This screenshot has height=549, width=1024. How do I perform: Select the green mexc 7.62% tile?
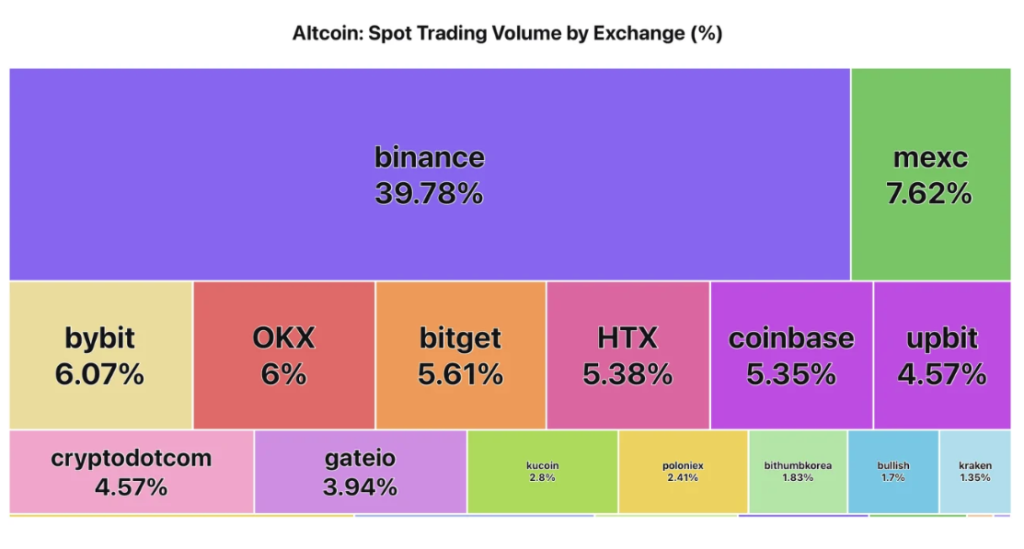pos(930,174)
